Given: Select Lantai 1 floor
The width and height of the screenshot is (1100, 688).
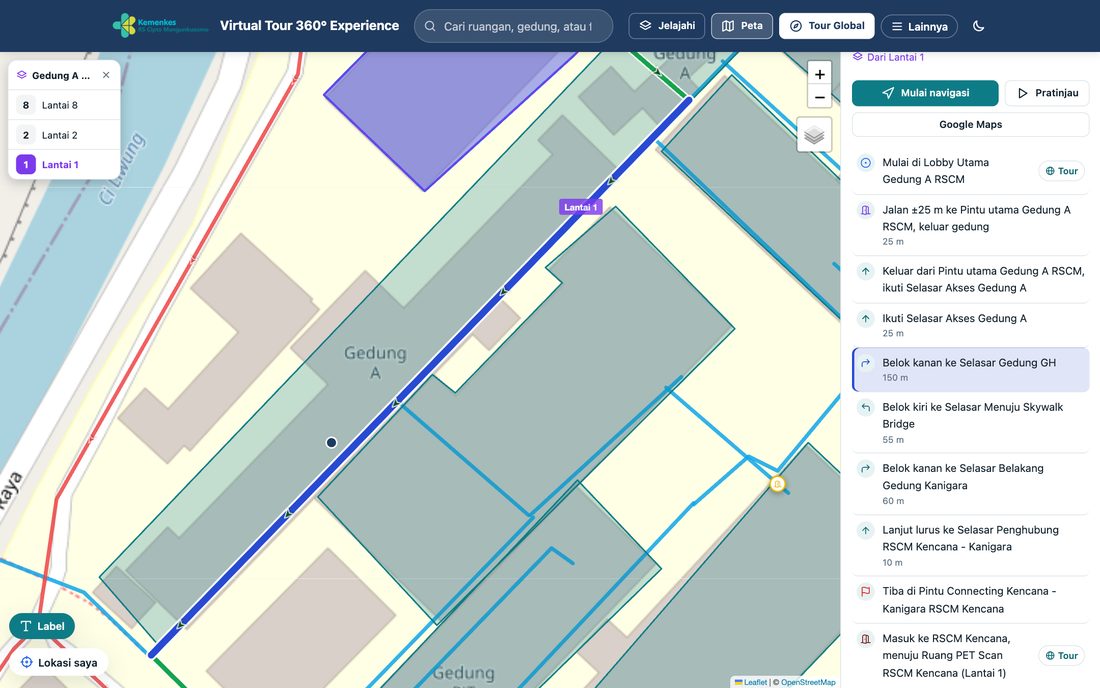Looking at the screenshot, I should [65, 165].
